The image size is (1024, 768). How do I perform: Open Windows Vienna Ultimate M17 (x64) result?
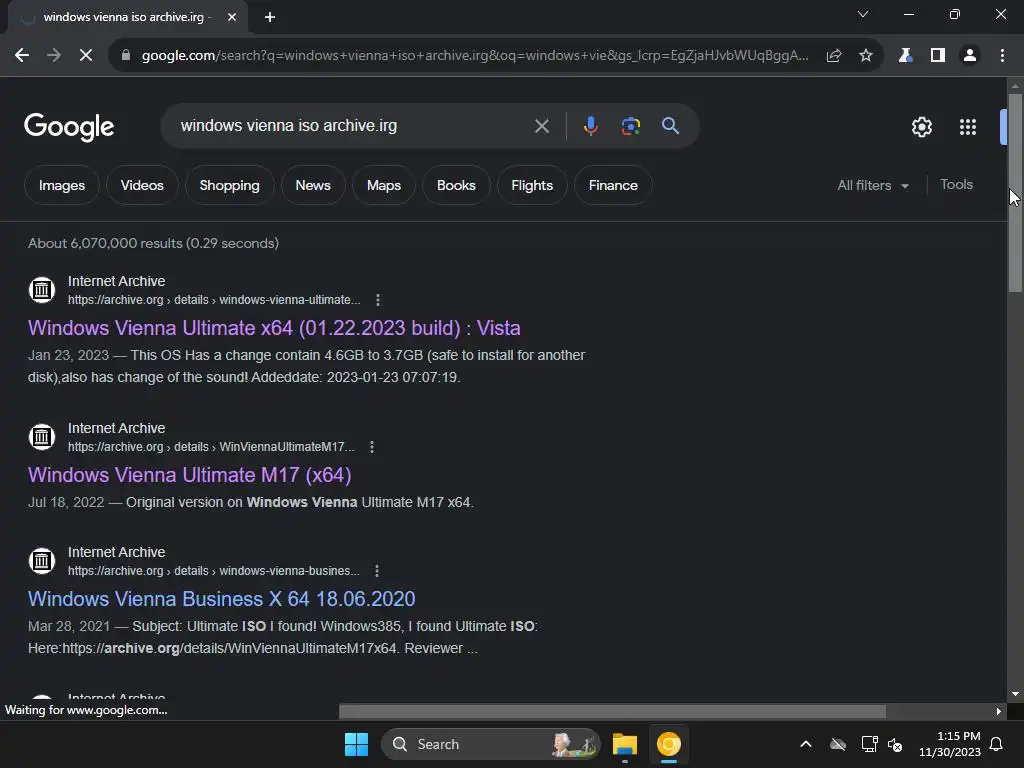(189, 475)
